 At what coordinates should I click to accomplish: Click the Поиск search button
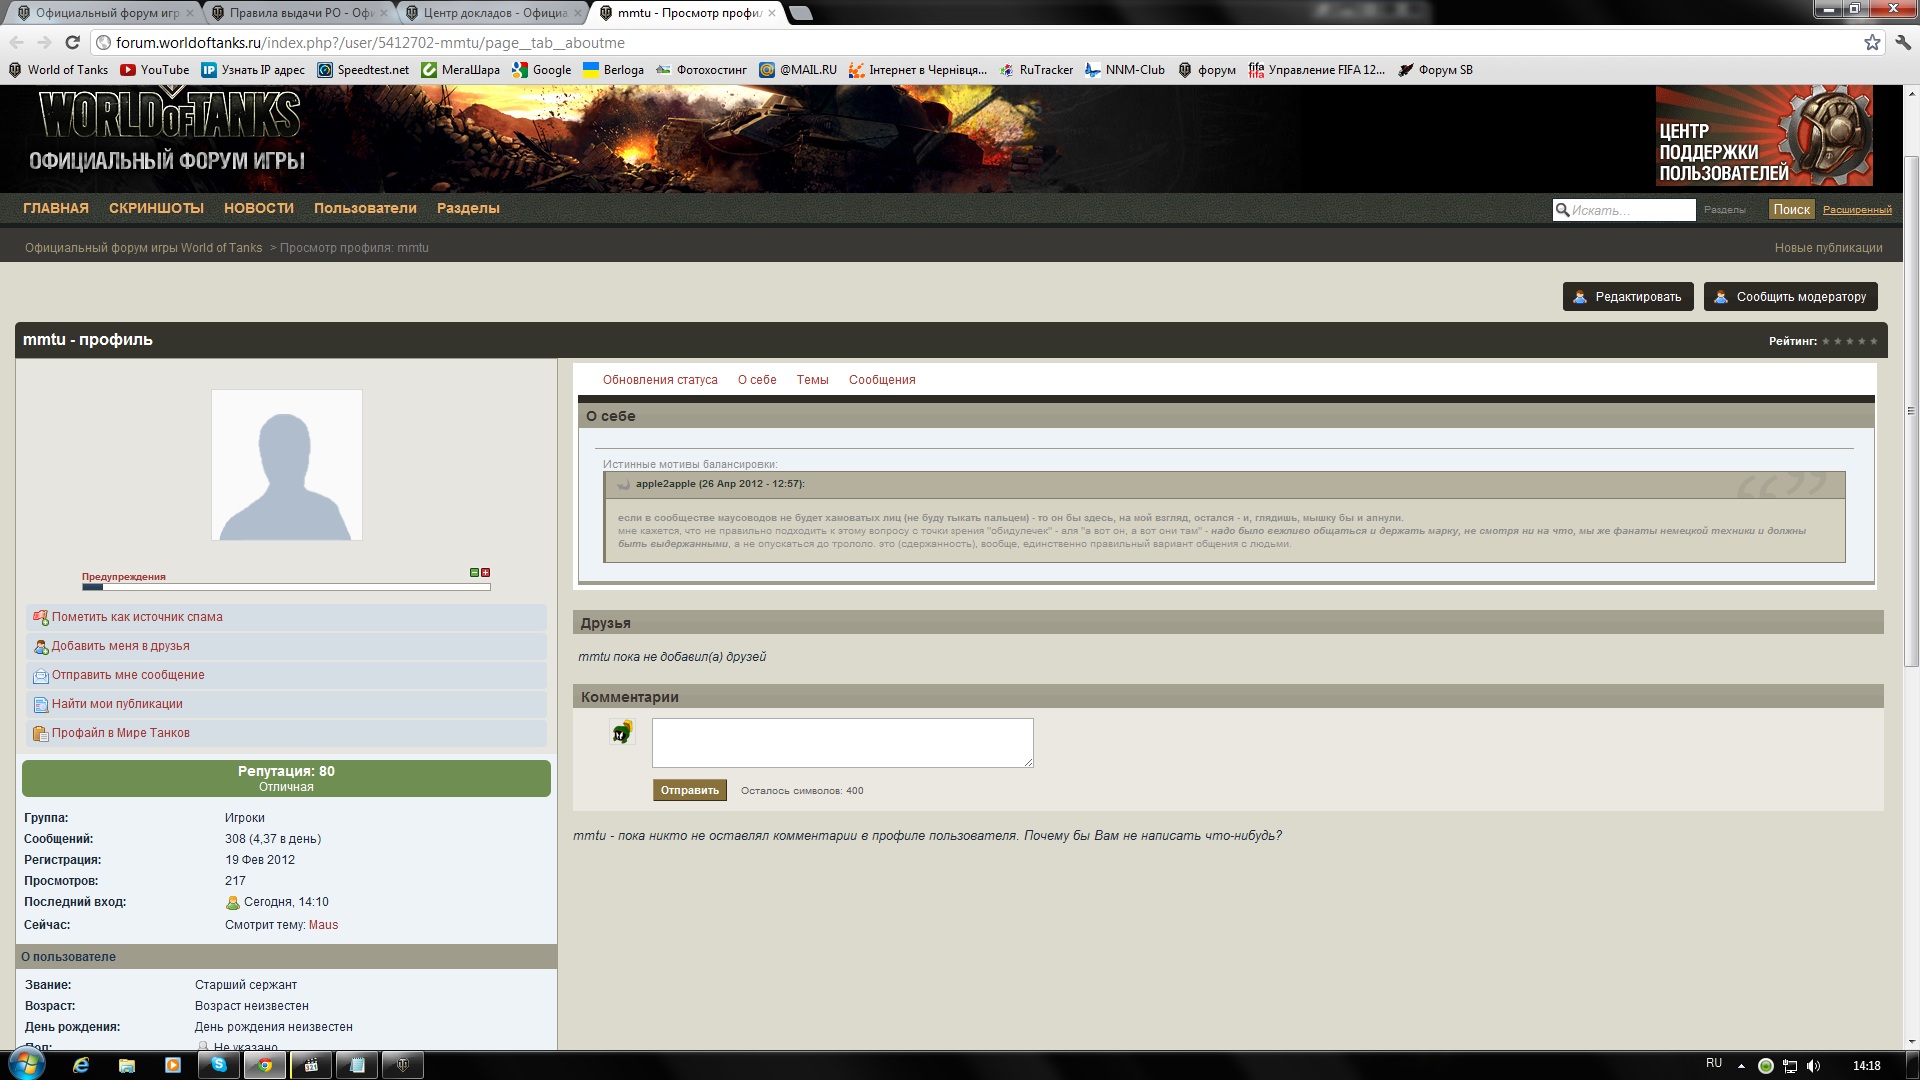[x=1791, y=210]
